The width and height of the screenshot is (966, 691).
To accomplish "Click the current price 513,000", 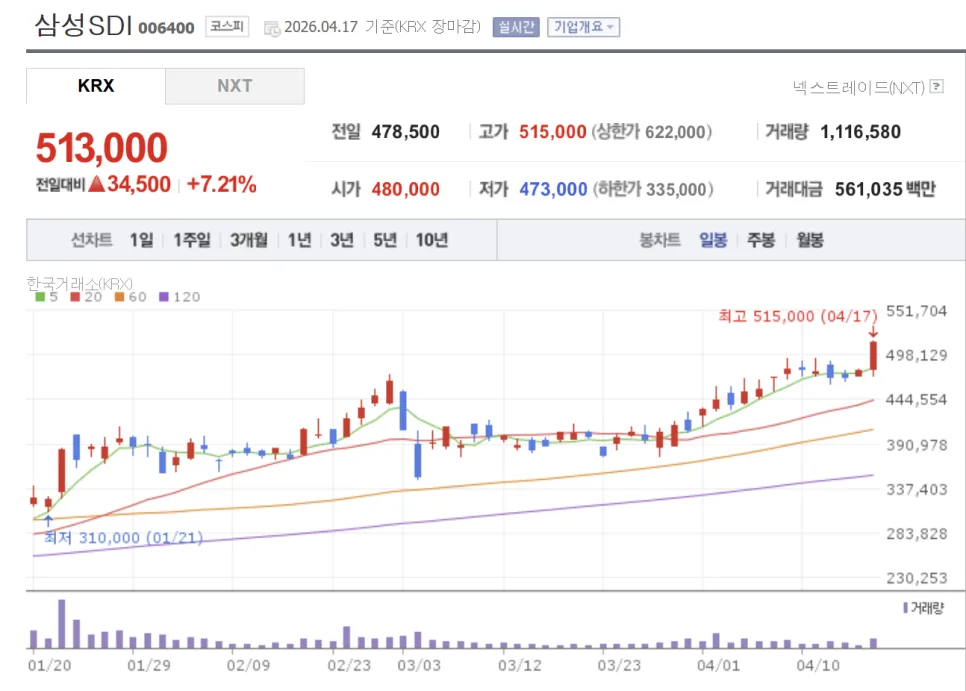I will (102, 148).
